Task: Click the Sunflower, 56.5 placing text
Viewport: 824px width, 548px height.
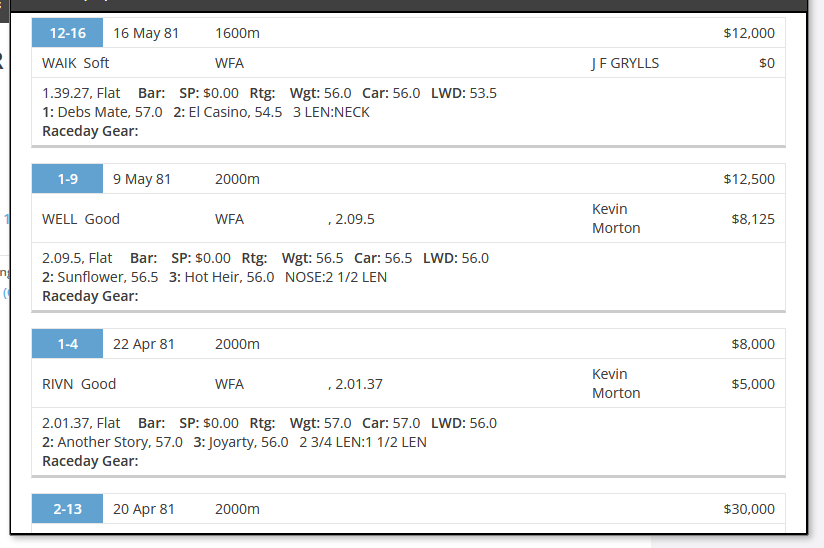Action: point(108,277)
